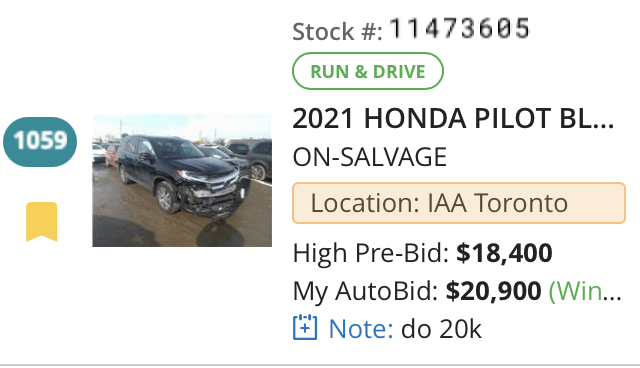Click the ON-SALVAGE title type text
640x368 pixels.
click(370, 157)
